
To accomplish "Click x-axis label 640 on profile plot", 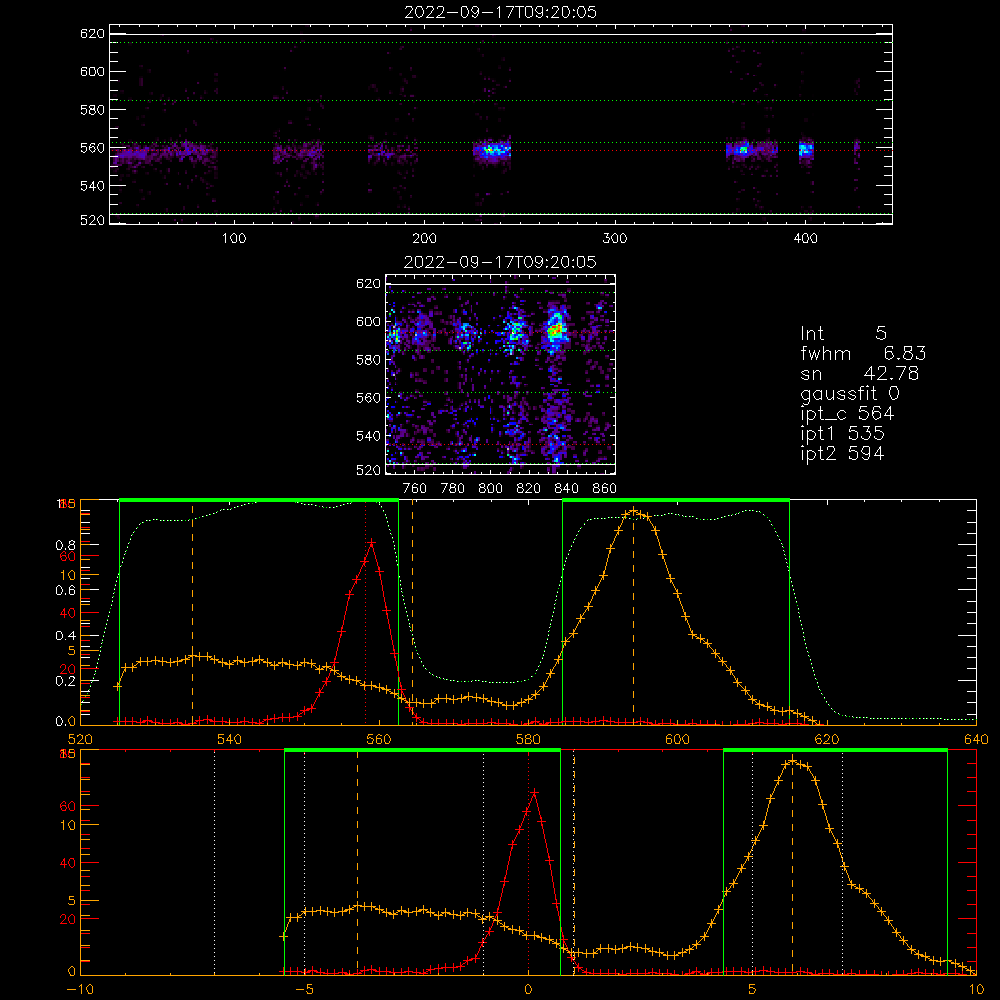I will [976, 740].
